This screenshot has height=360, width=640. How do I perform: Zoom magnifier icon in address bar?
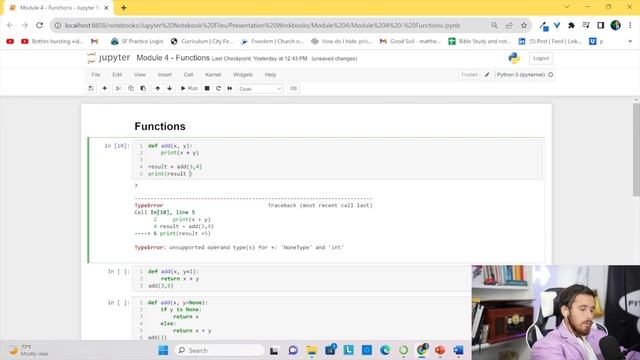[x=494, y=25]
